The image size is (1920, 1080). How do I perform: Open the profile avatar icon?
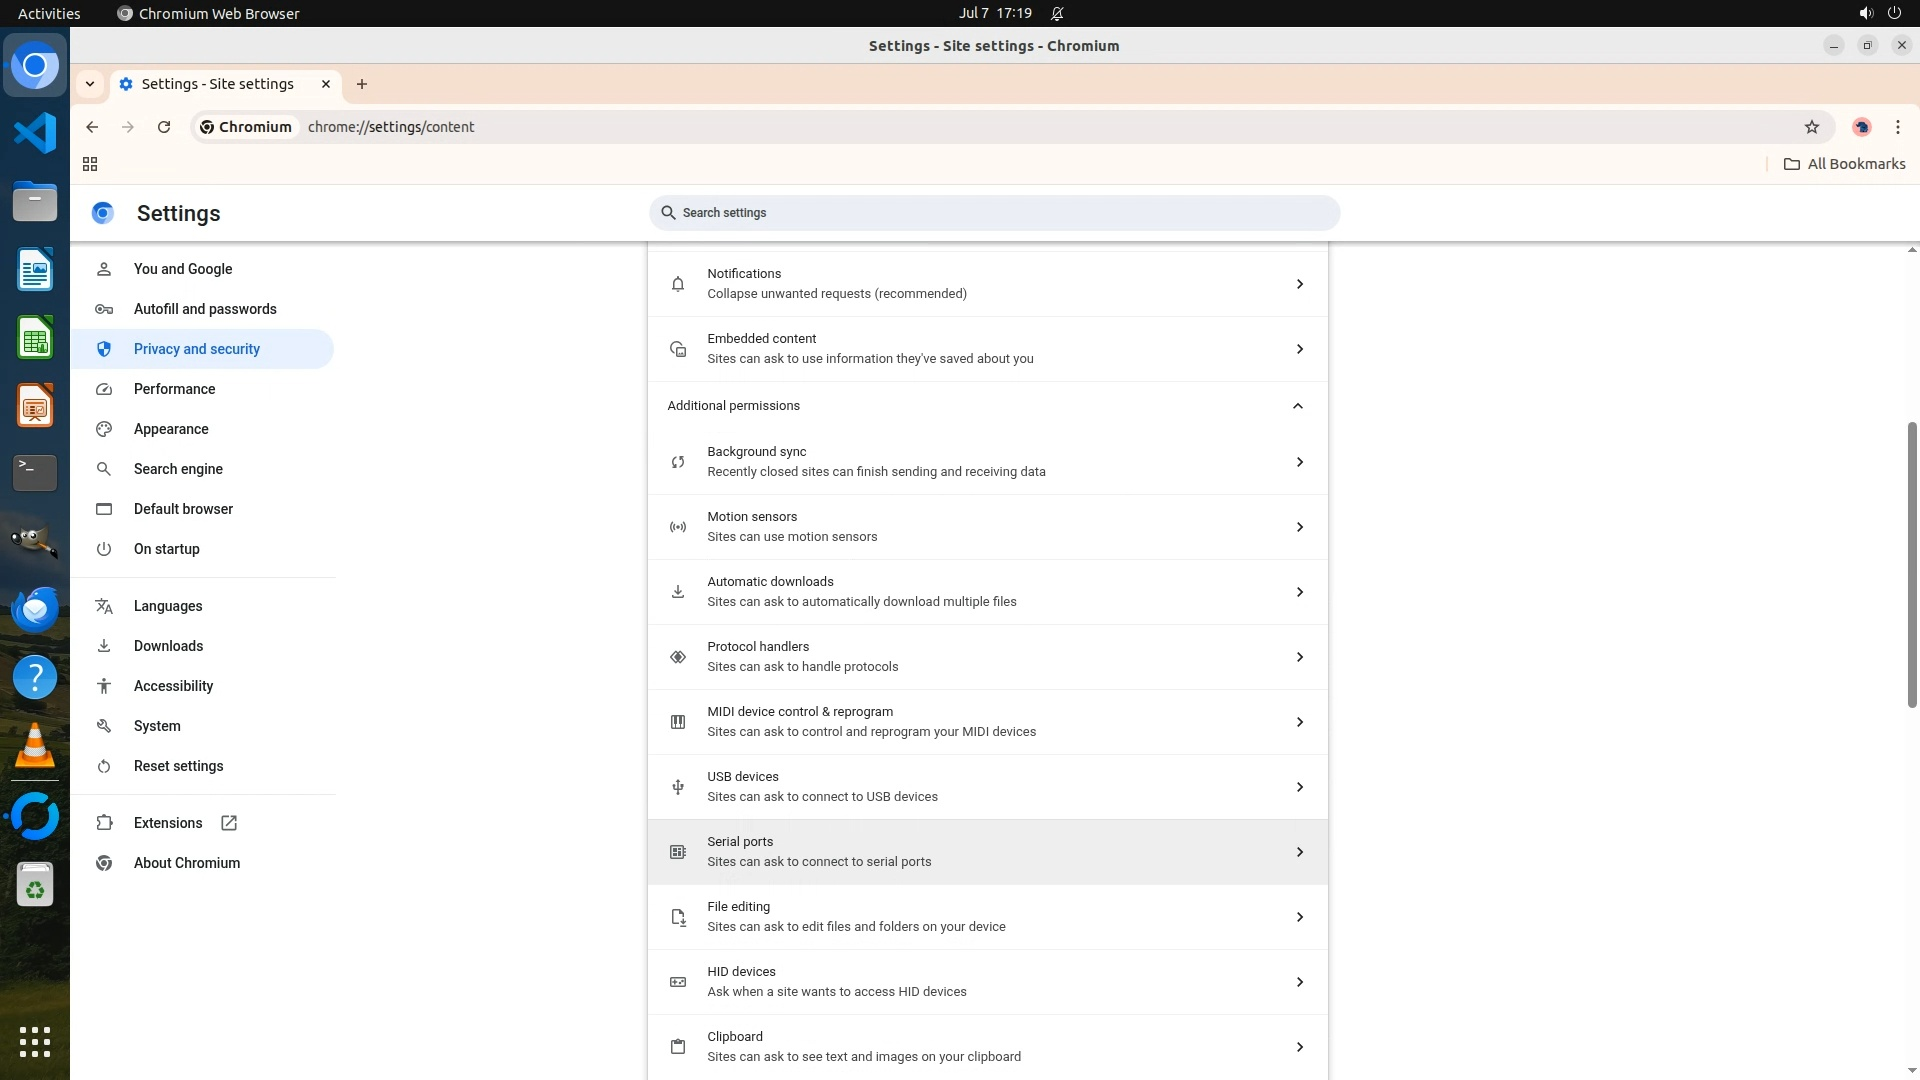pos(1861,127)
